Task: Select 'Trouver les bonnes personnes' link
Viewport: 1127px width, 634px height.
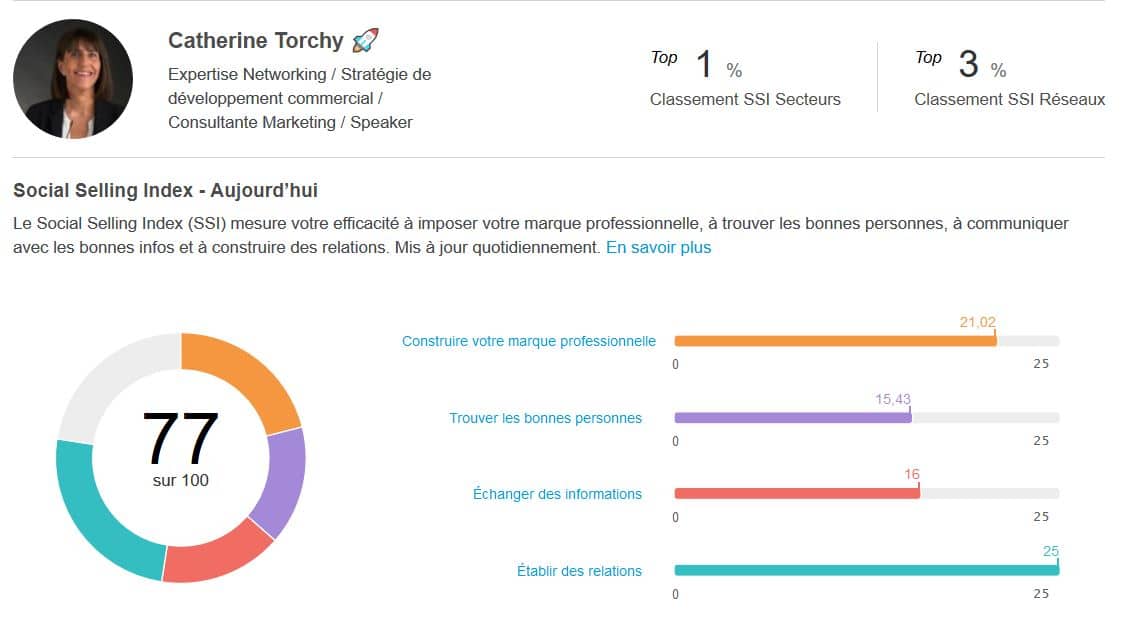Action: 545,418
